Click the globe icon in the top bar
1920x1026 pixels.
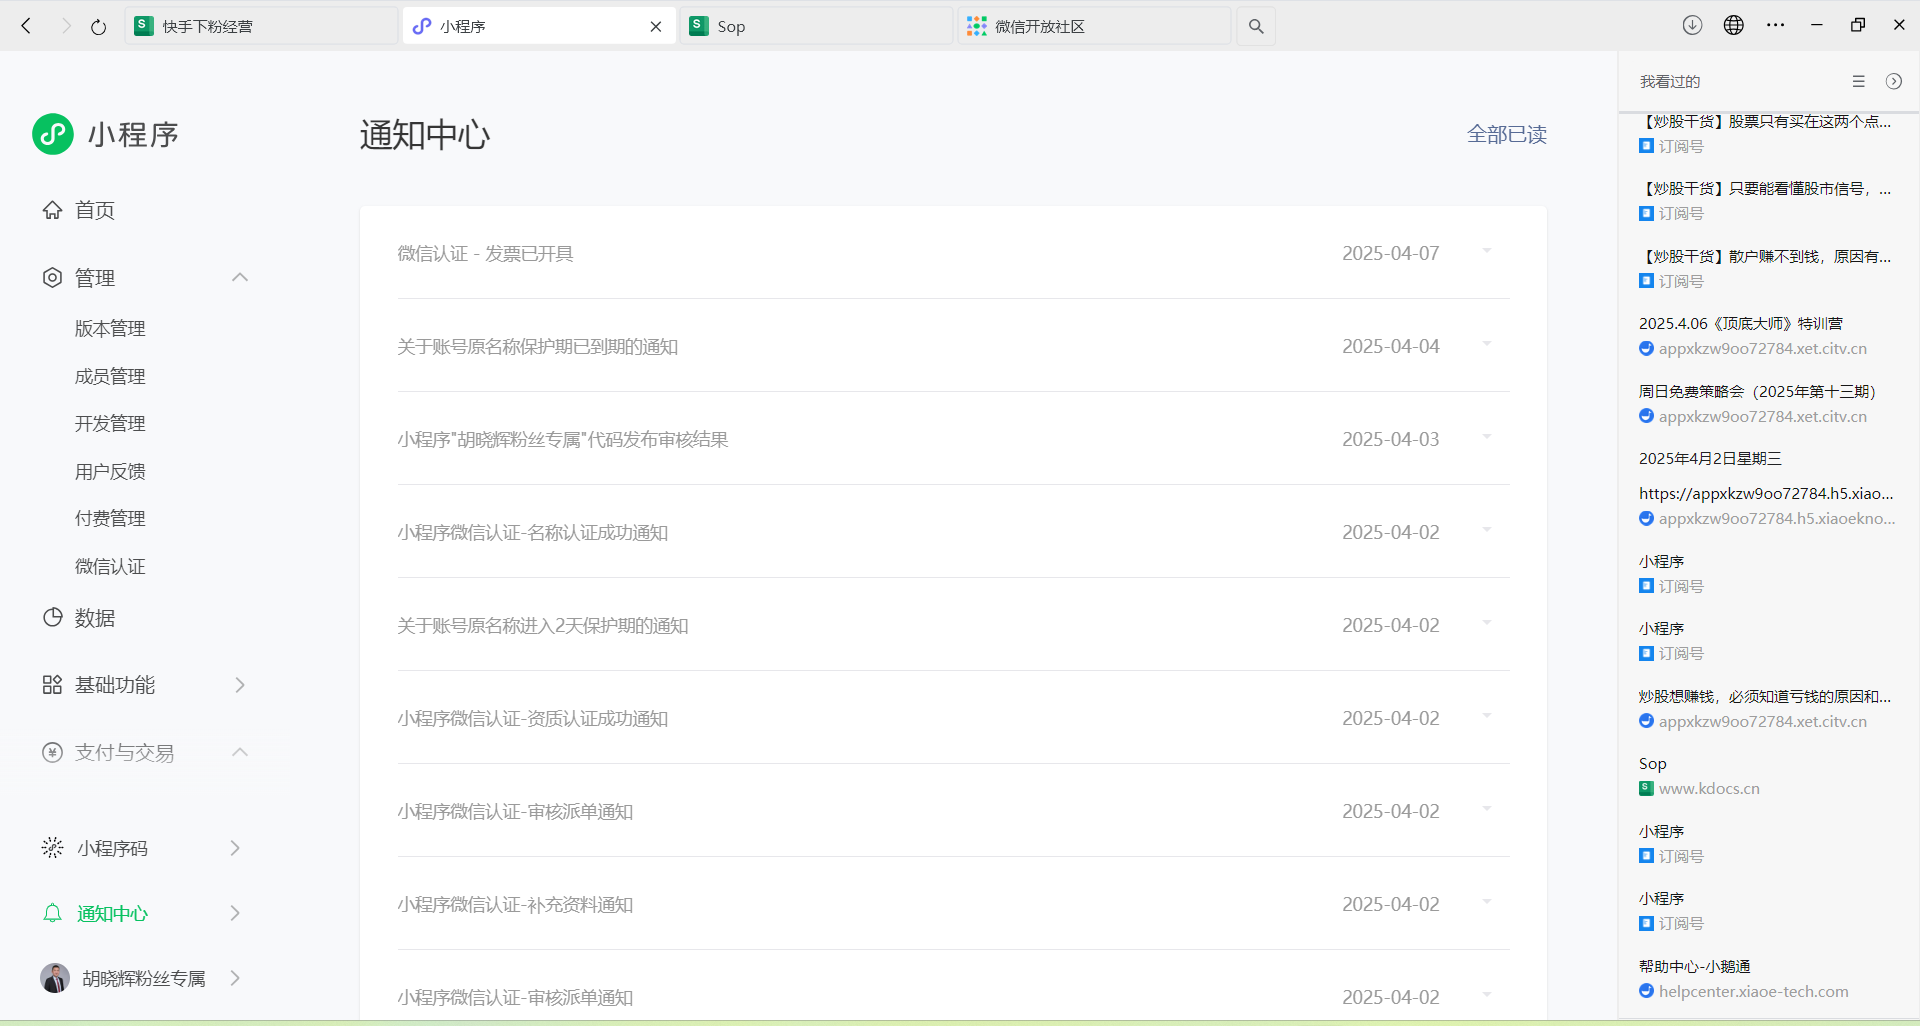click(x=1734, y=25)
